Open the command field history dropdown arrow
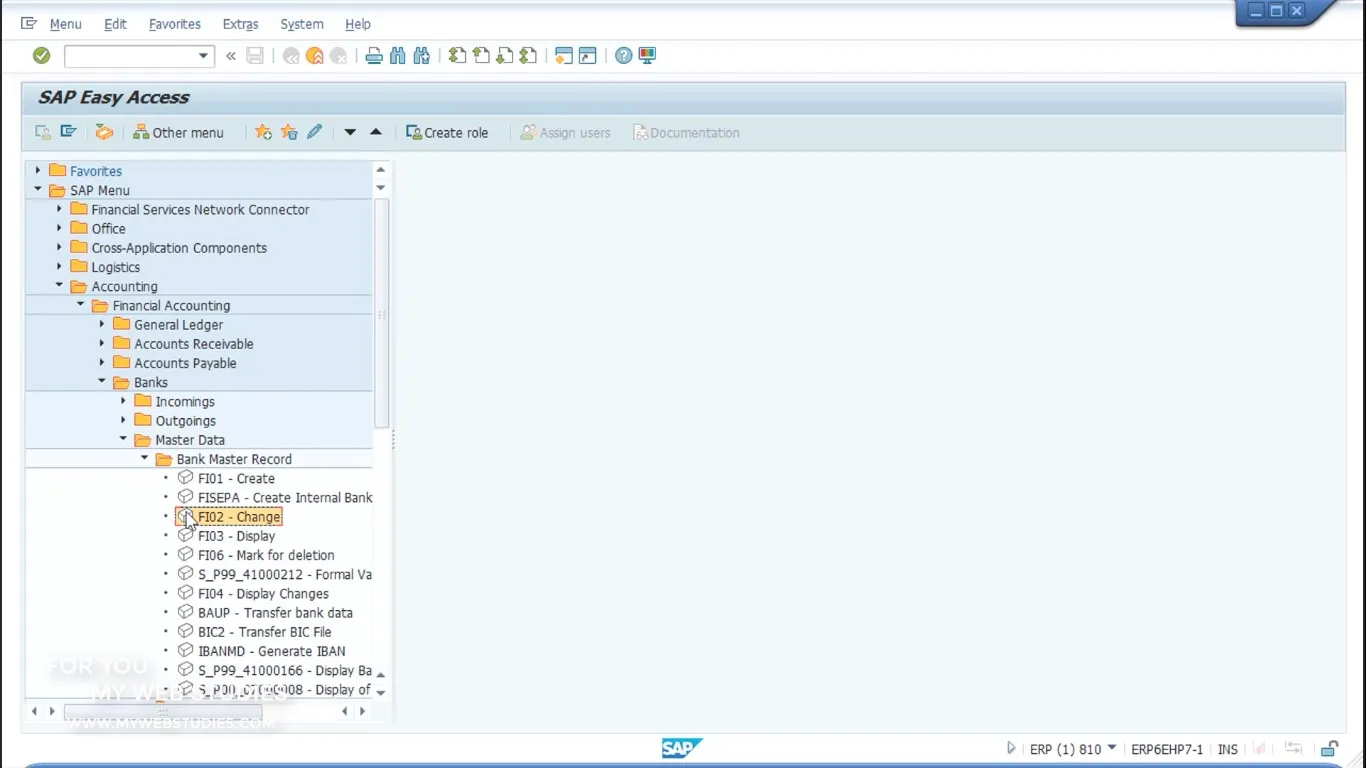This screenshot has width=1366, height=768. pyautogui.click(x=204, y=56)
